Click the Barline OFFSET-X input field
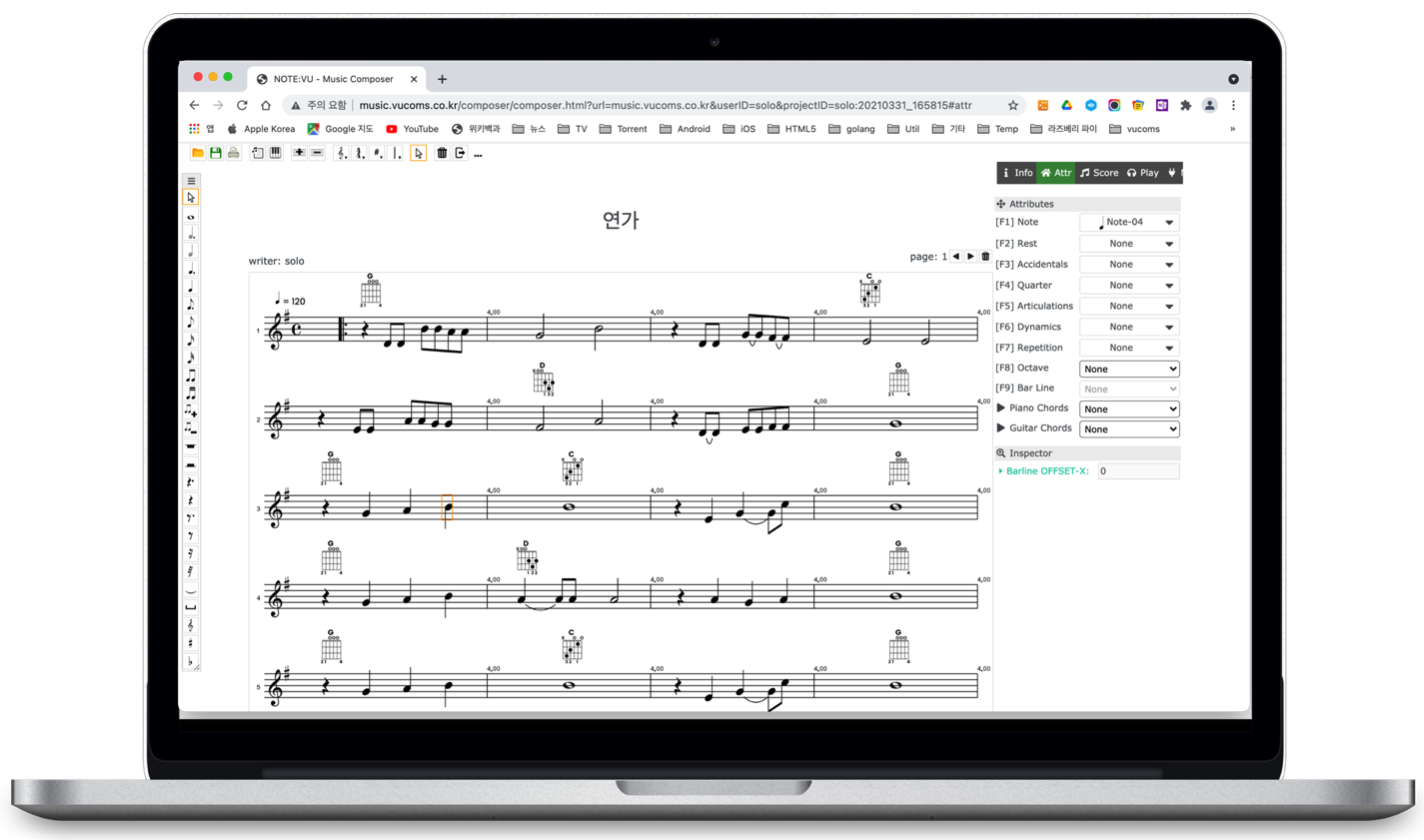1424x840 pixels. pos(1138,471)
